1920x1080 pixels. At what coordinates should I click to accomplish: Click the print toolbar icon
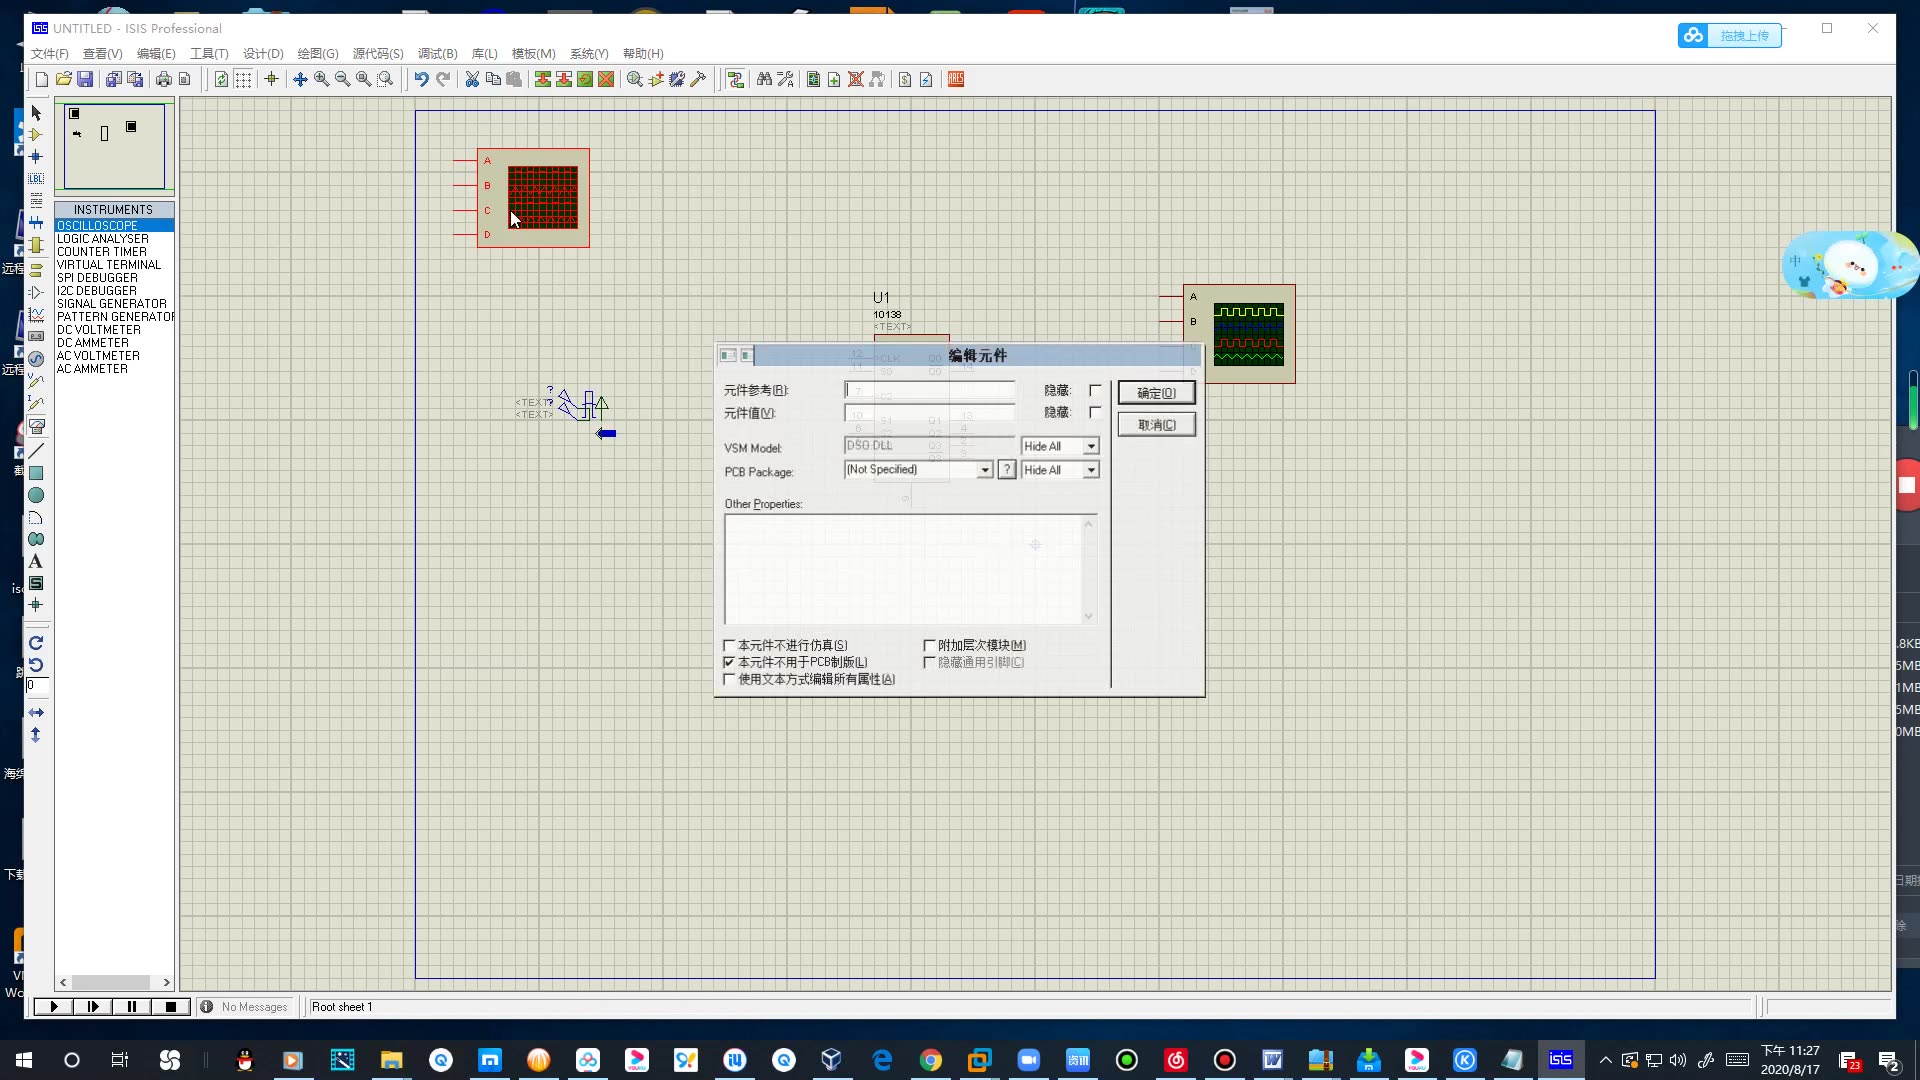click(163, 79)
